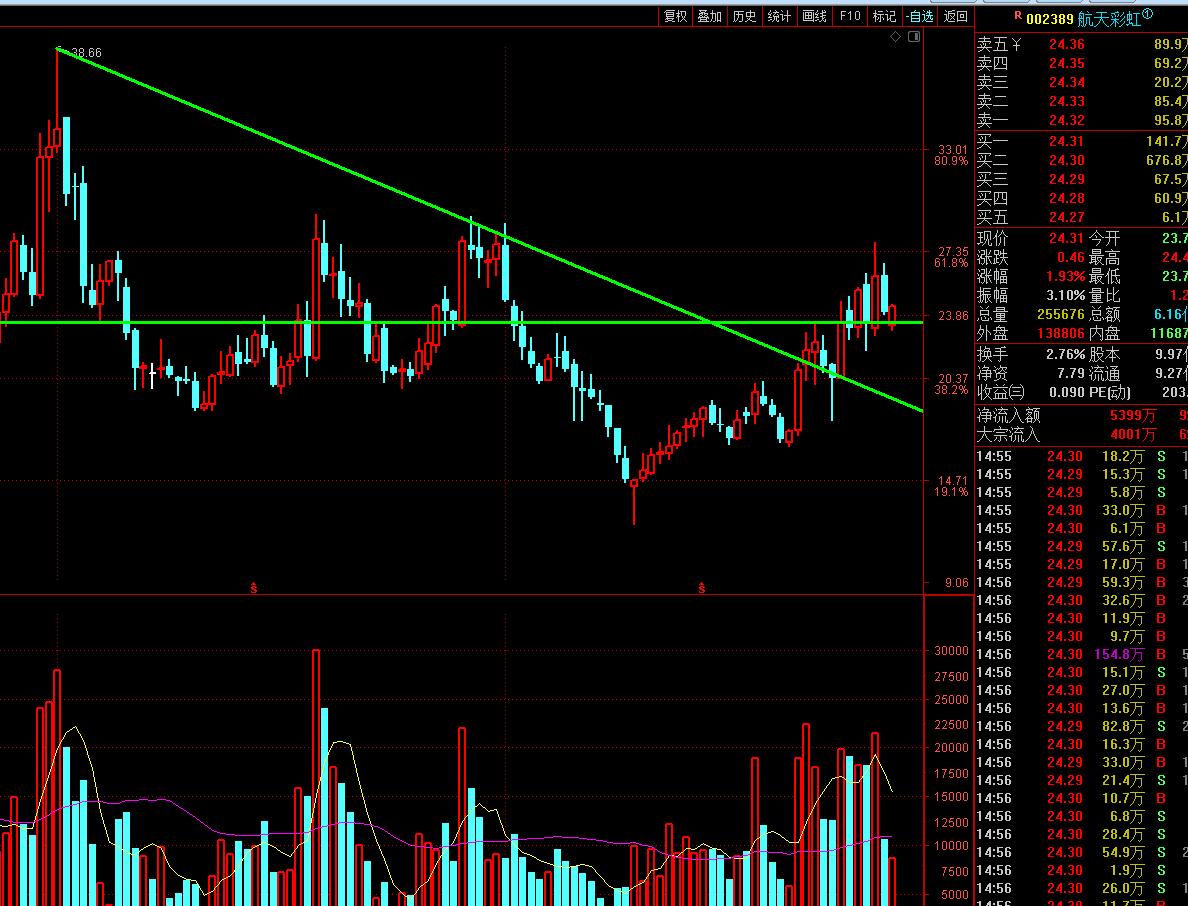Click the 买三 price 24.29
The height and width of the screenshot is (906, 1188).
click(x=1066, y=180)
